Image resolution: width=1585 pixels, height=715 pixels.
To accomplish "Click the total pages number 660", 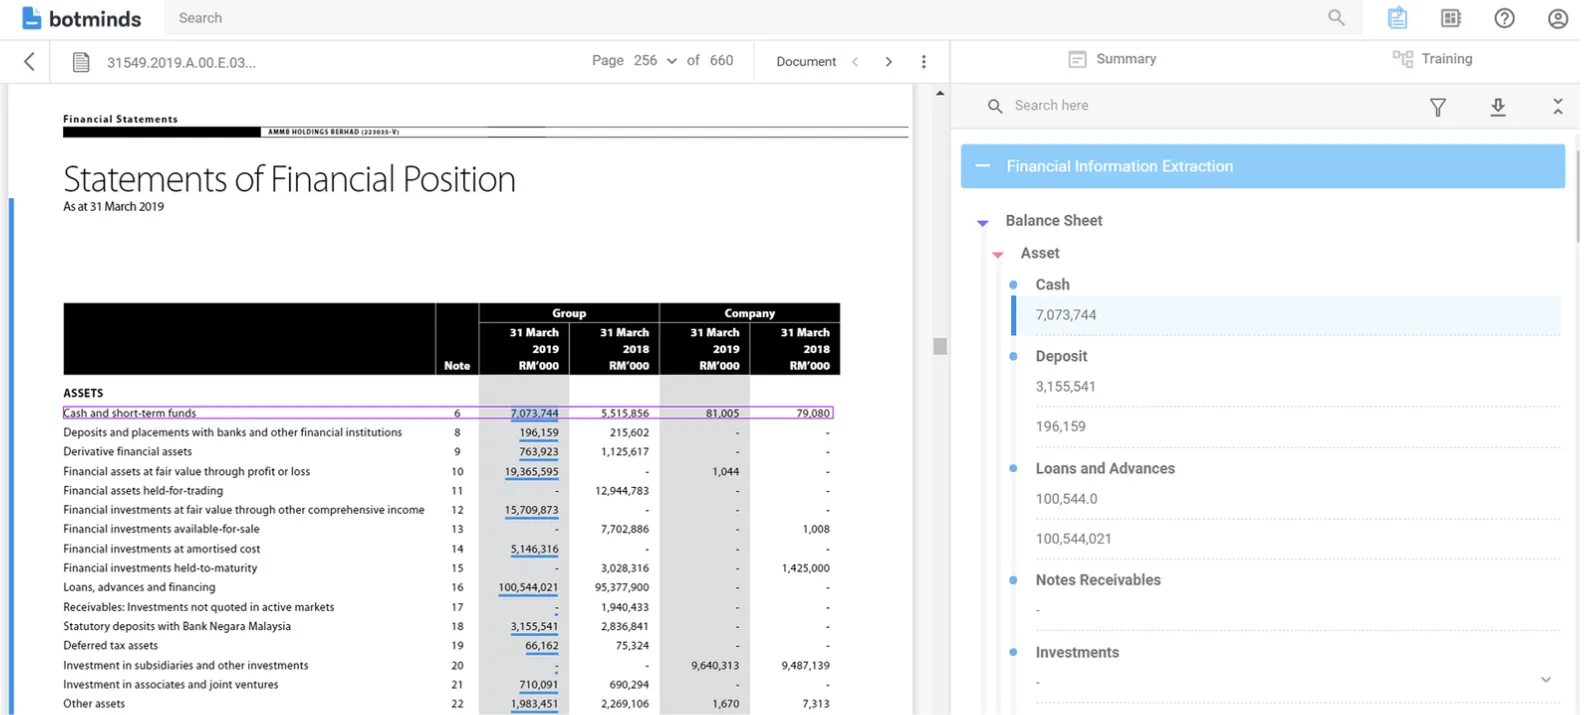I will pos(721,61).
